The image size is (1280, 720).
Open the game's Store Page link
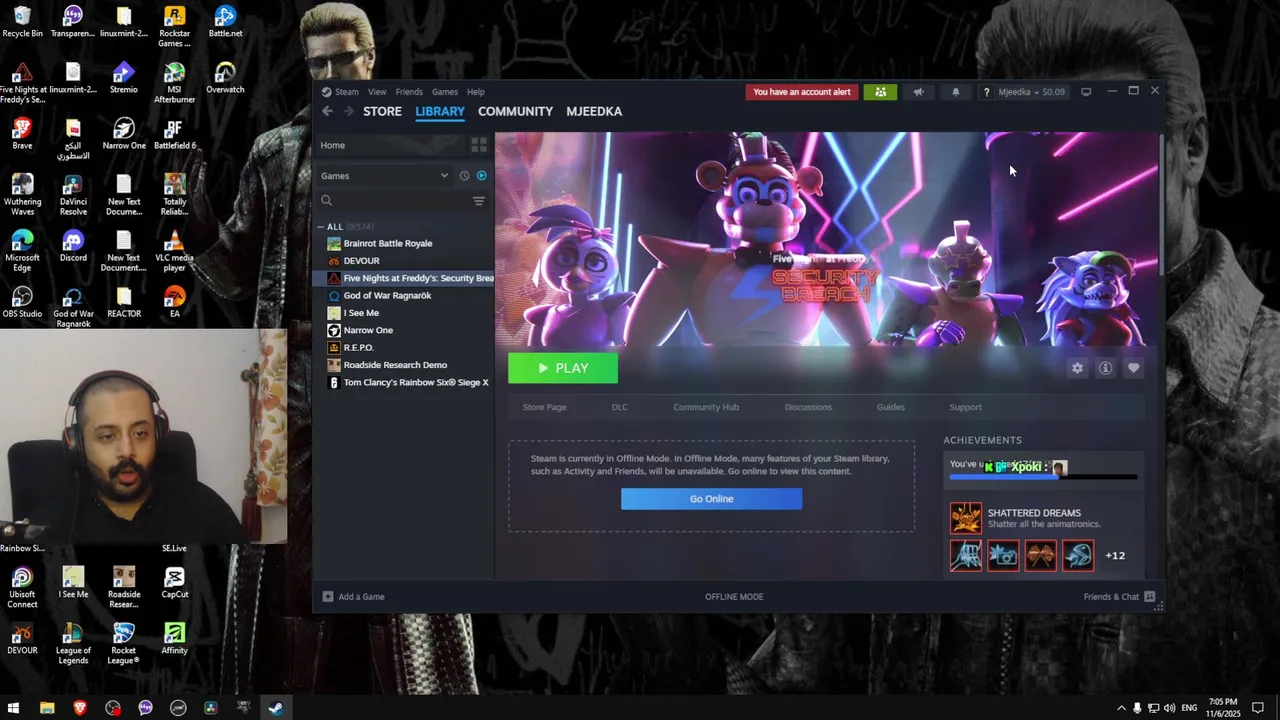pyautogui.click(x=544, y=407)
